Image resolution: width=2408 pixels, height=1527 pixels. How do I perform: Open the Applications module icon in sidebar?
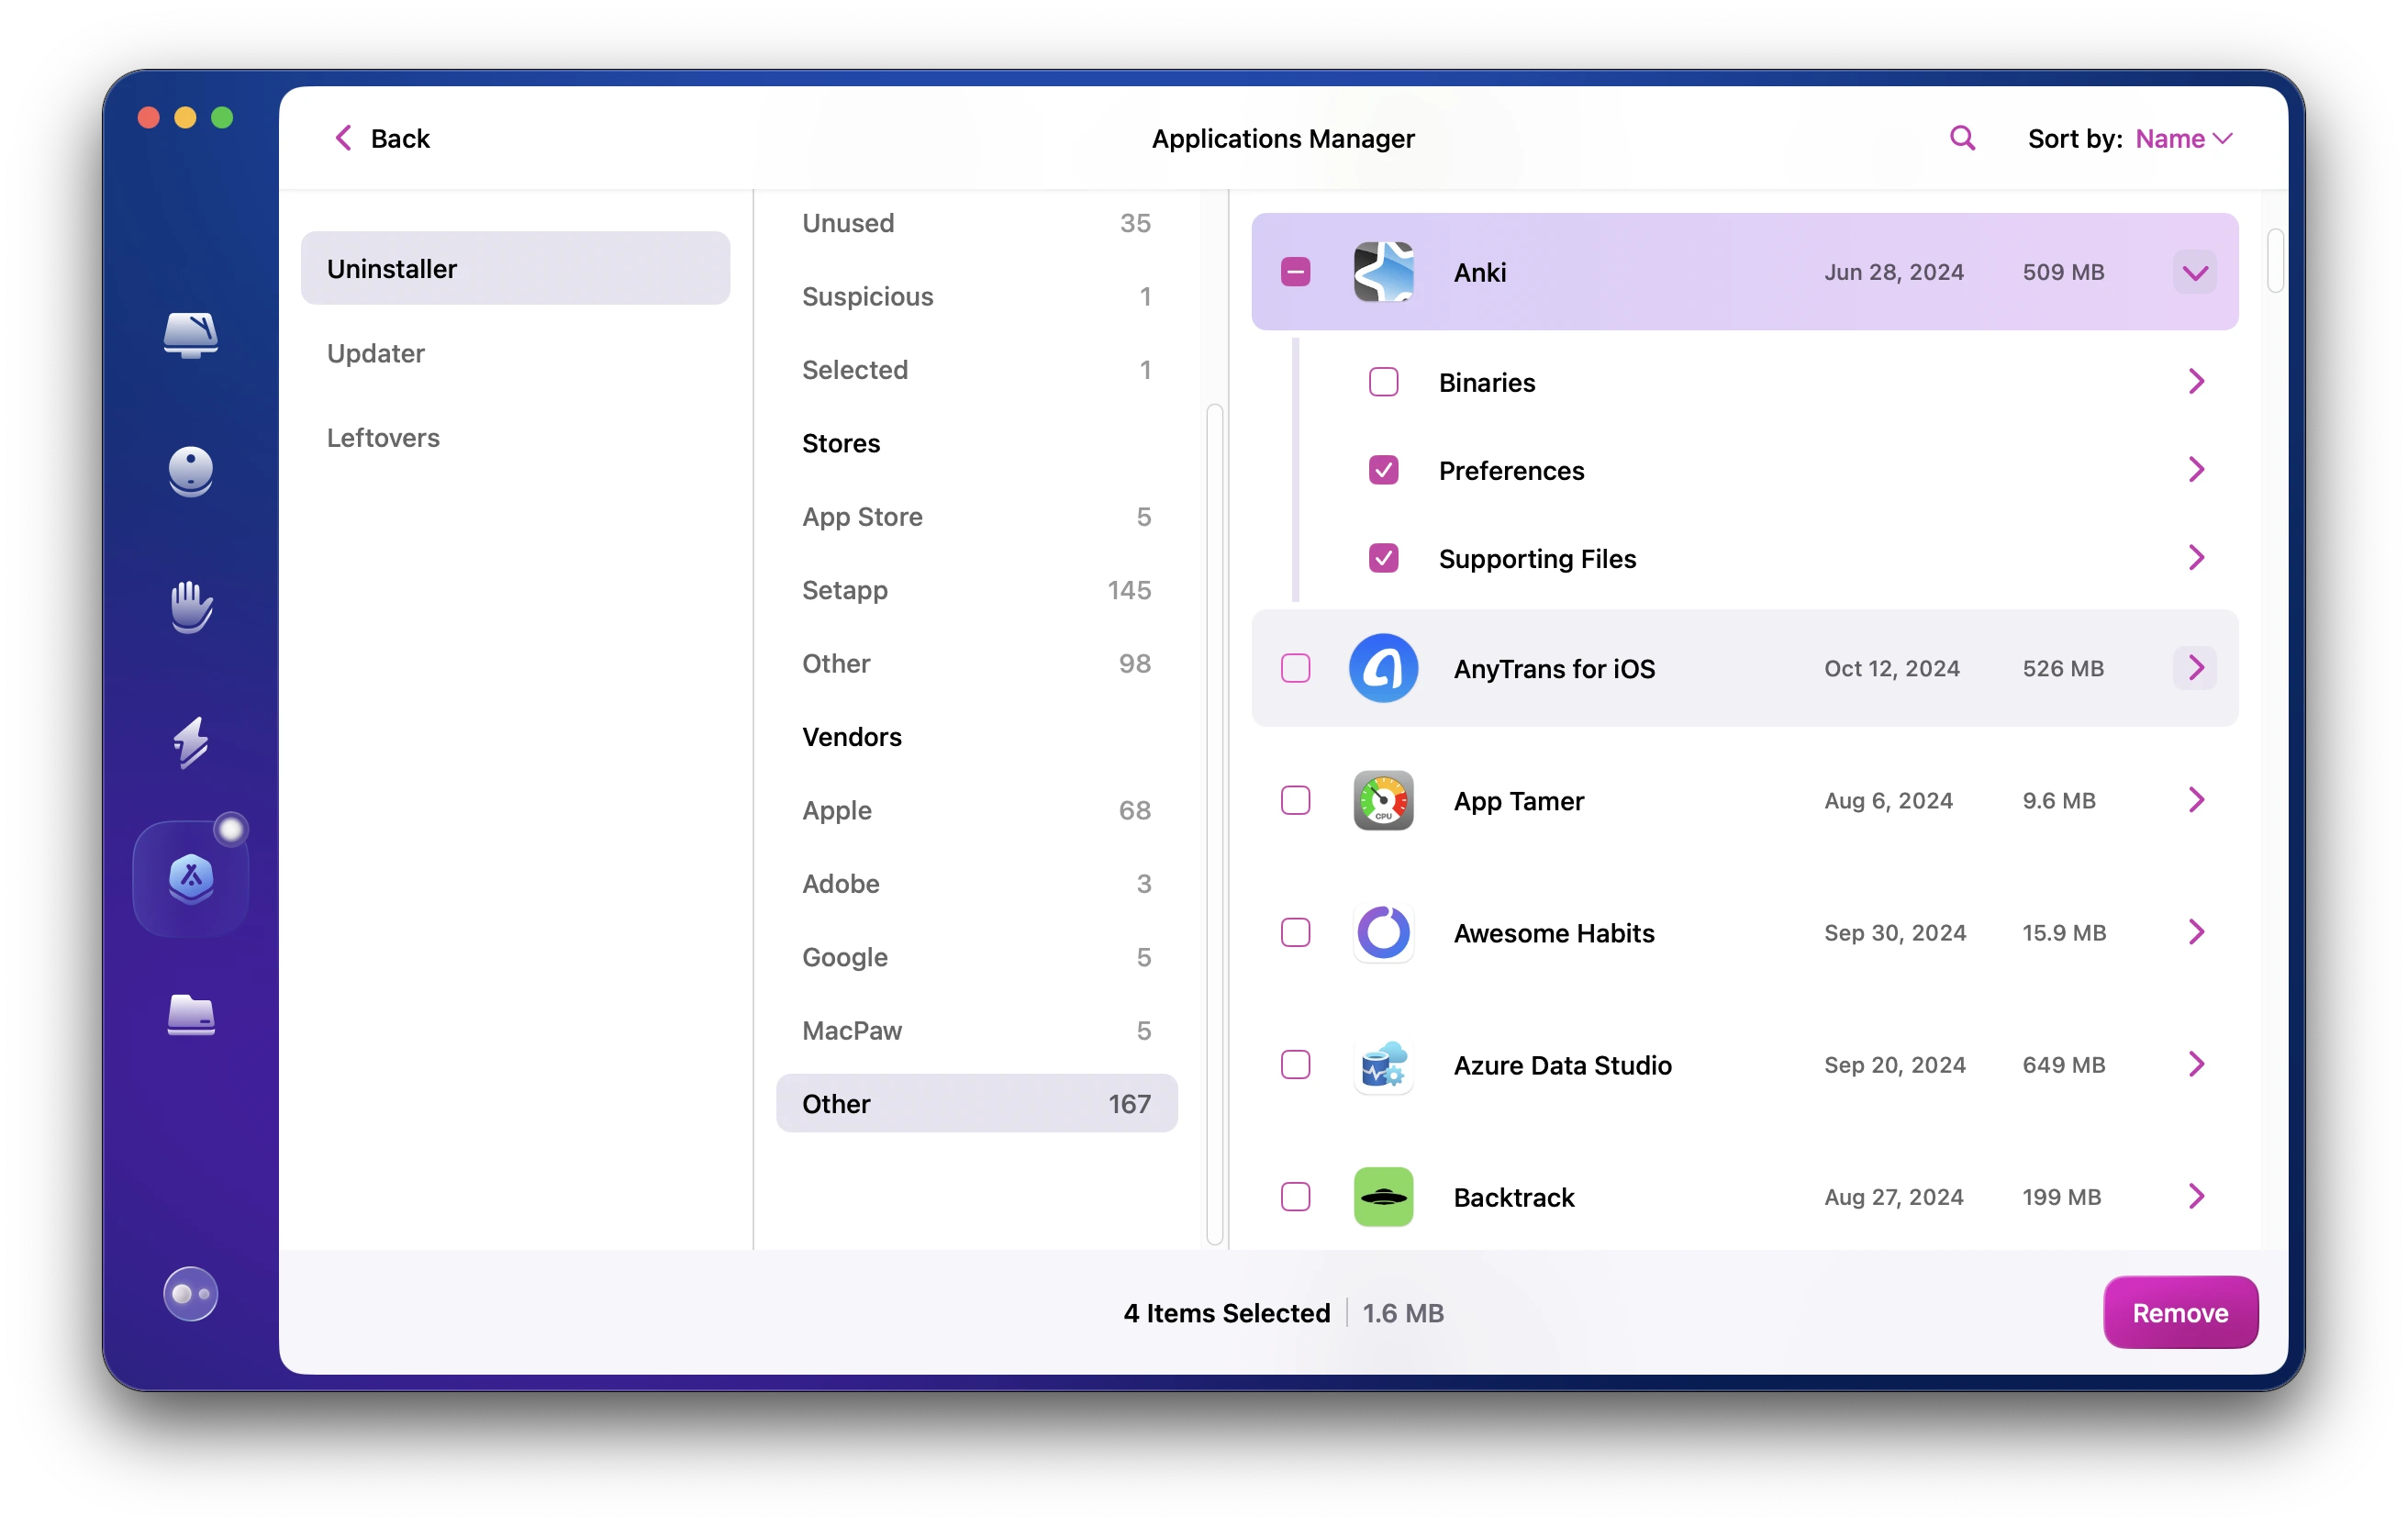[x=190, y=878]
